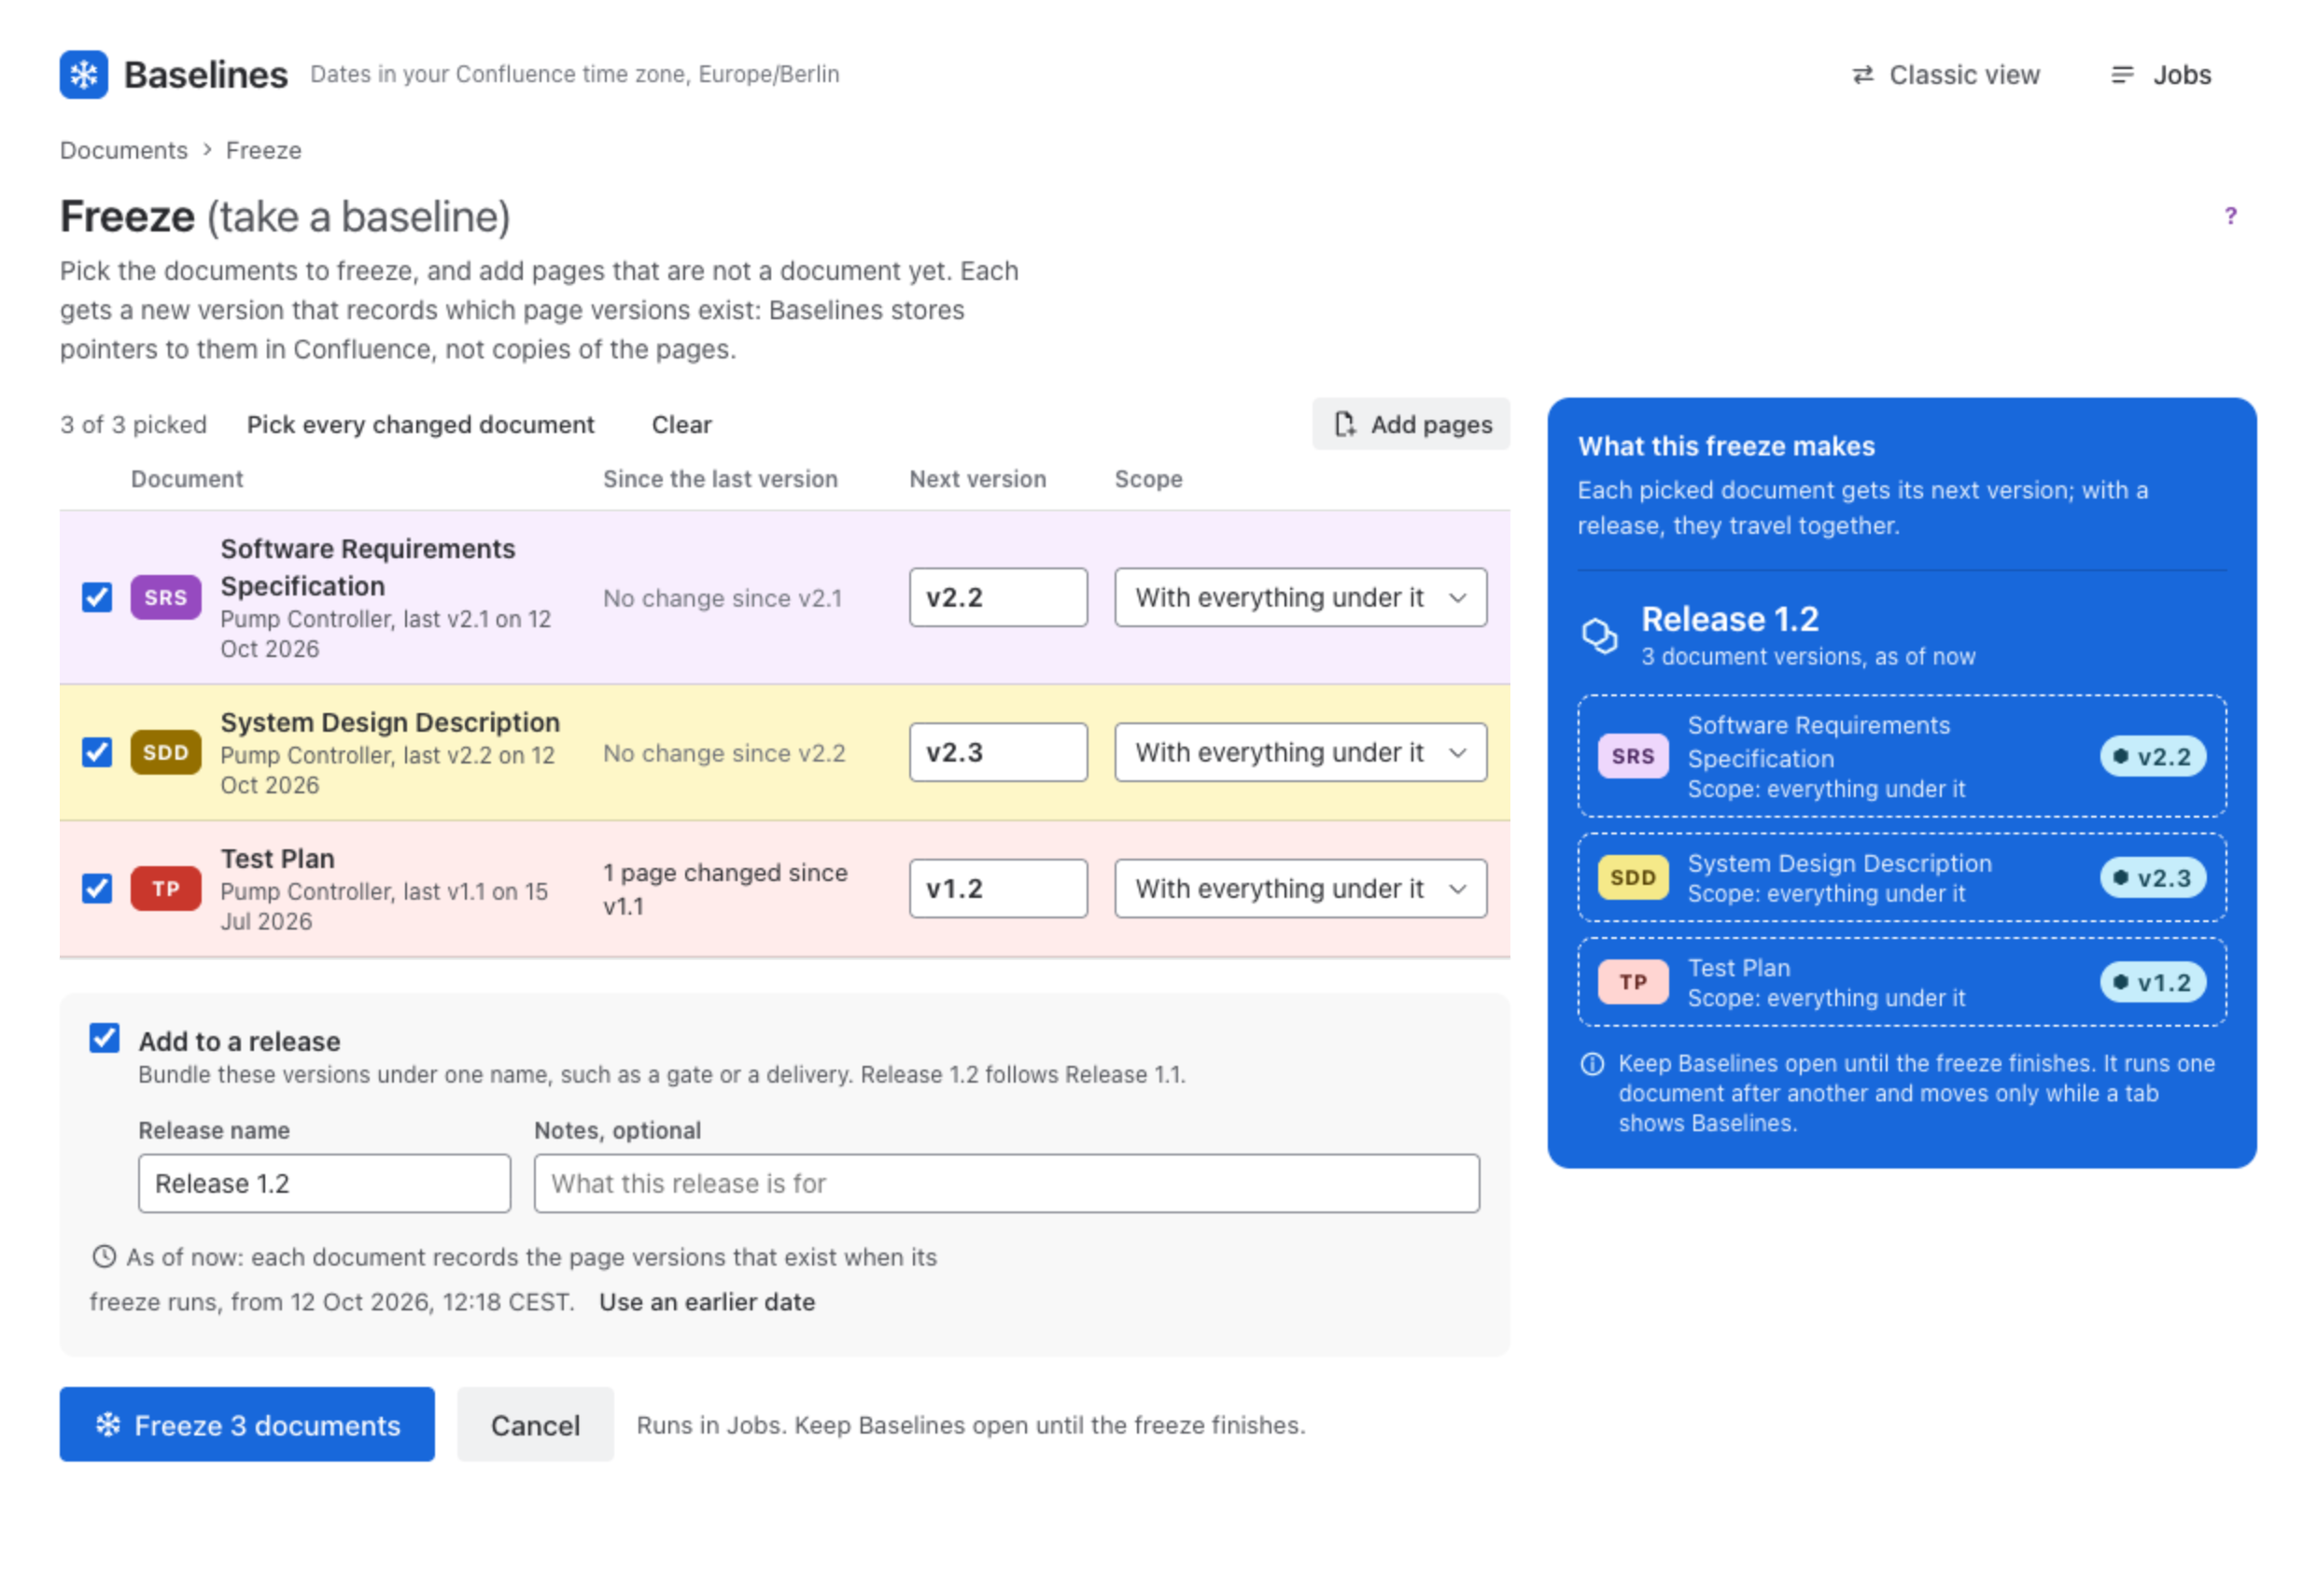Image resolution: width=2317 pixels, height=1596 pixels.
Task: Click Use an earlier date link
Action: (707, 1303)
